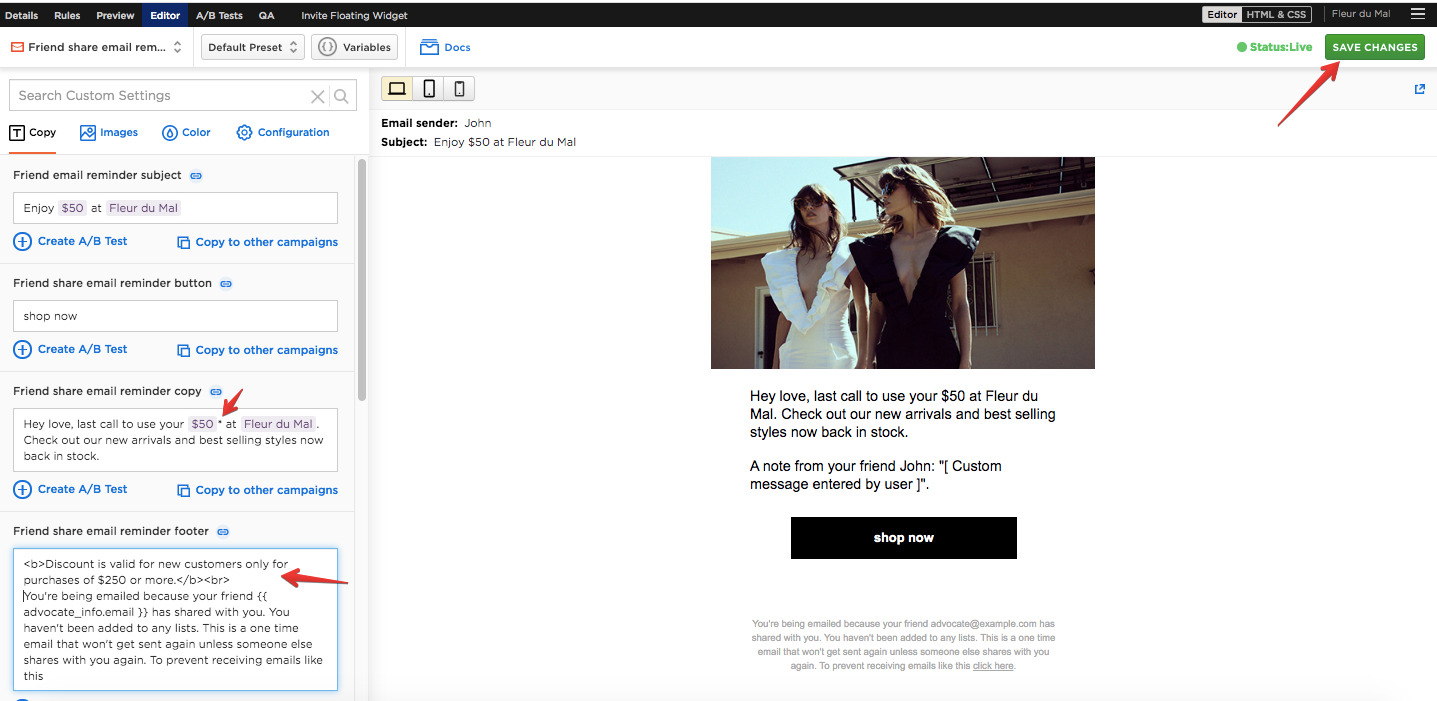
Task: Click link icon next to reminder subject label
Action: point(196,176)
